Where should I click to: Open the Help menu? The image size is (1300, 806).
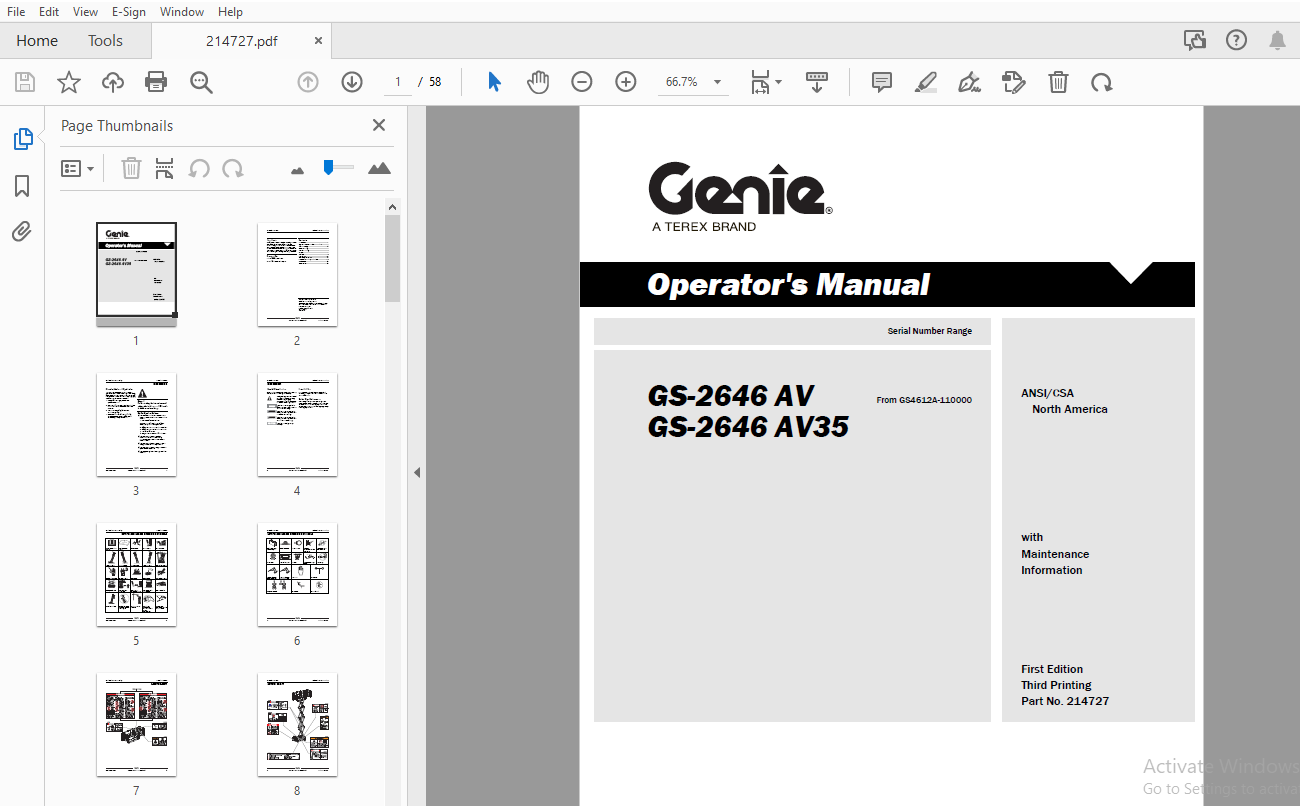point(230,12)
